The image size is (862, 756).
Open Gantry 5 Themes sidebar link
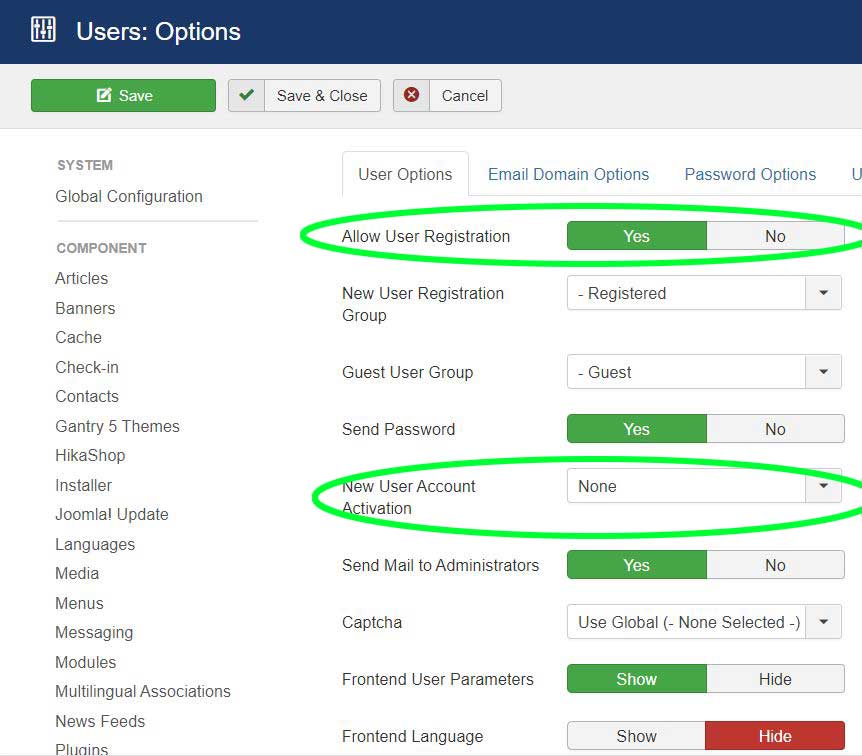click(x=117, y=426)
